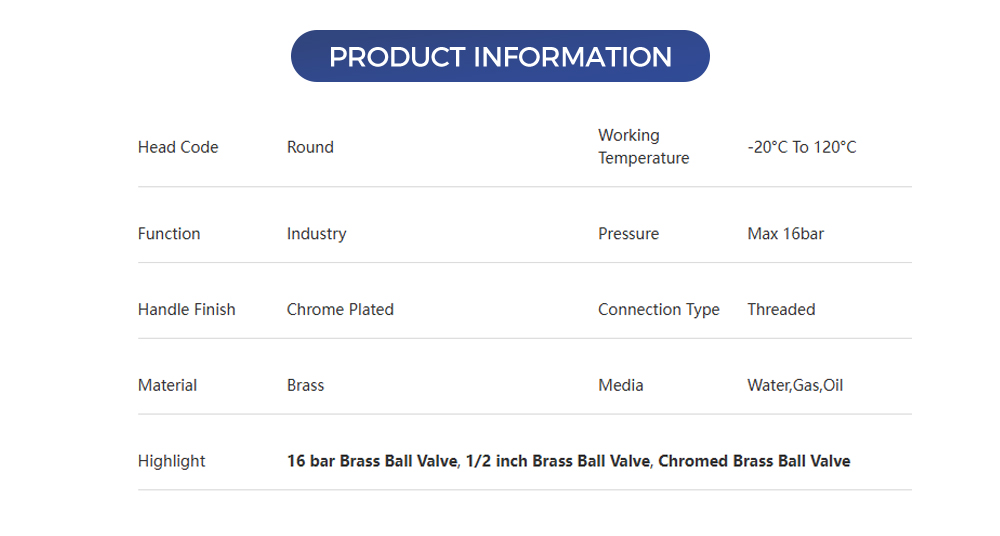The width and height of the screenshot is (1000, 536).
Task: Open the 1/2 inch Brass Ball Valve link
Action: click(x=559, y=461)
